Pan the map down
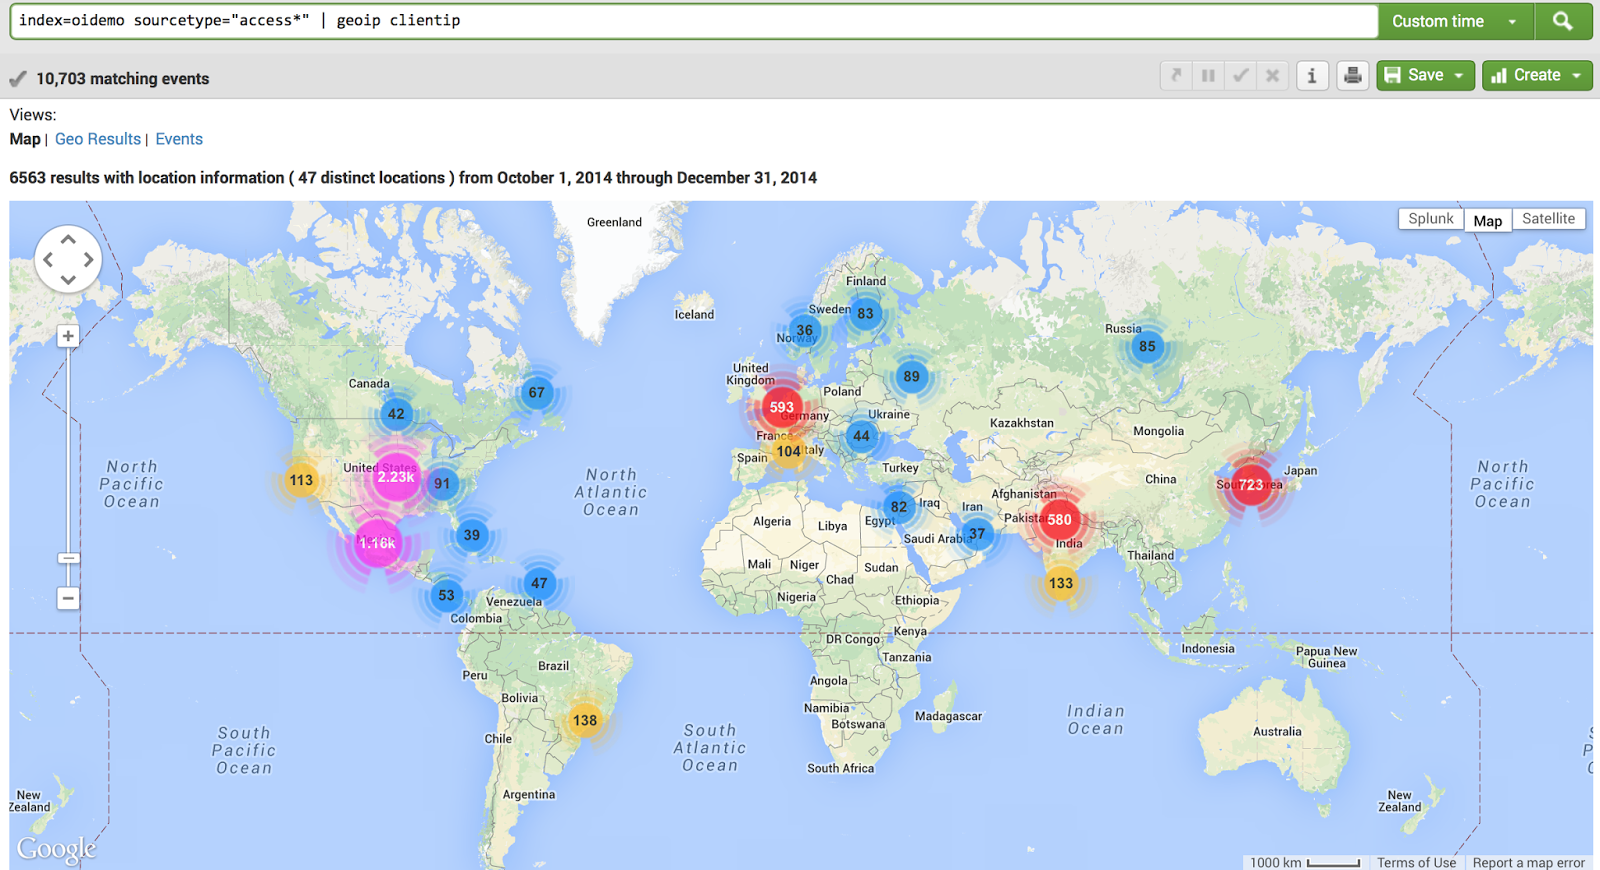Image resolution: width=1600 pixels, height=870 pixels. [68, 279]
